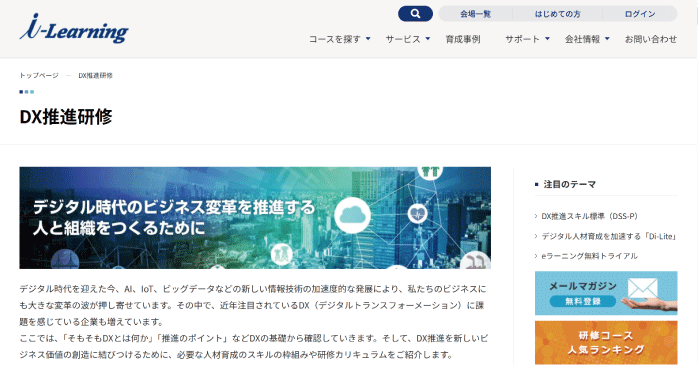Open DX推進スキル標準（DSS-P） link
The image size is (698, 365).
[x=589, y=216]
